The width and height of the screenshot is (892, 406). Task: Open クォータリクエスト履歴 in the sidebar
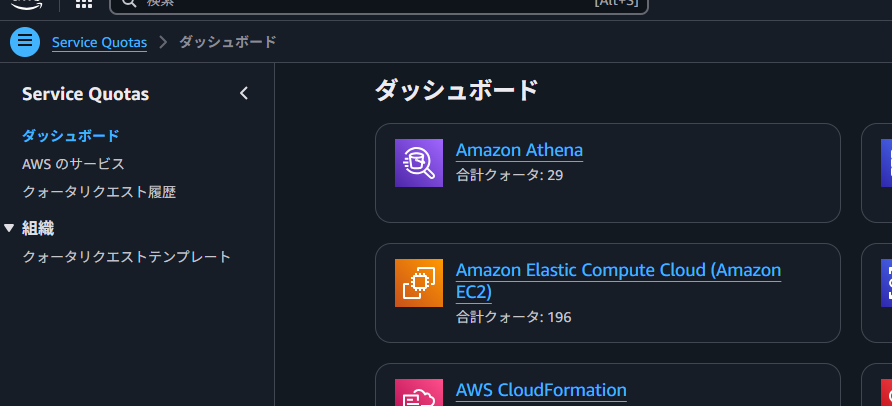point(99,192)
